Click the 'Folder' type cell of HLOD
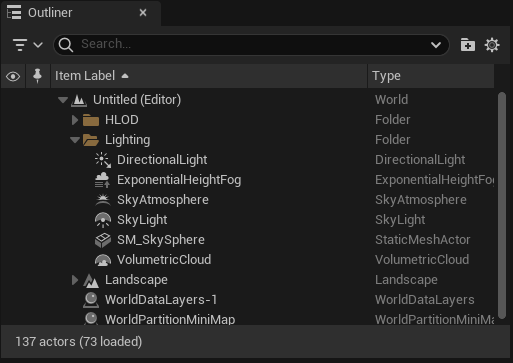 [x=393, y=120]
